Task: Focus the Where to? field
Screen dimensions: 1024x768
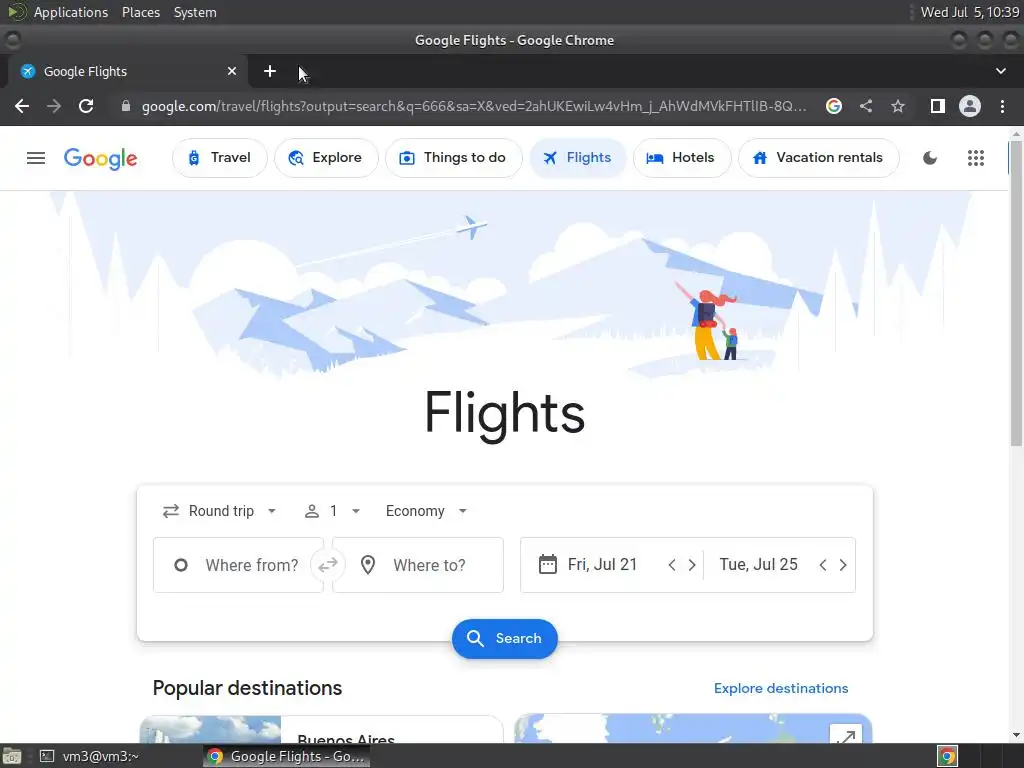Action: [418, 565]
